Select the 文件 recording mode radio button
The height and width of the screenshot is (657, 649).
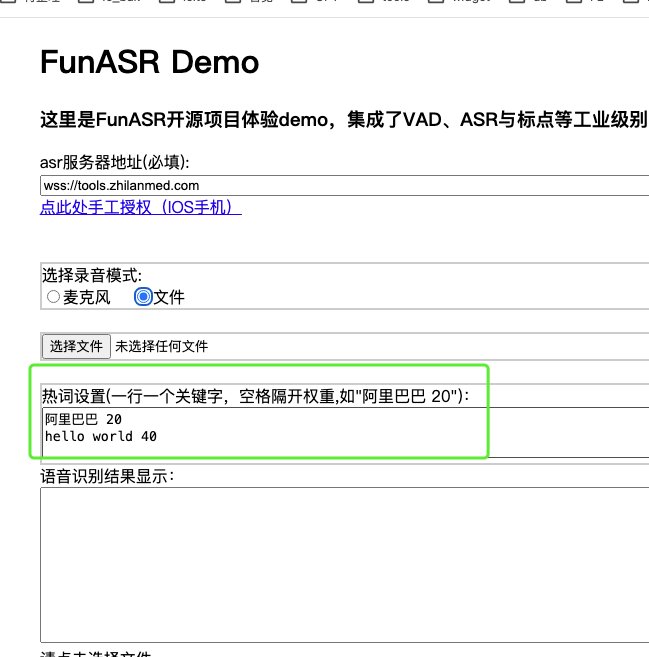point(143,297)
